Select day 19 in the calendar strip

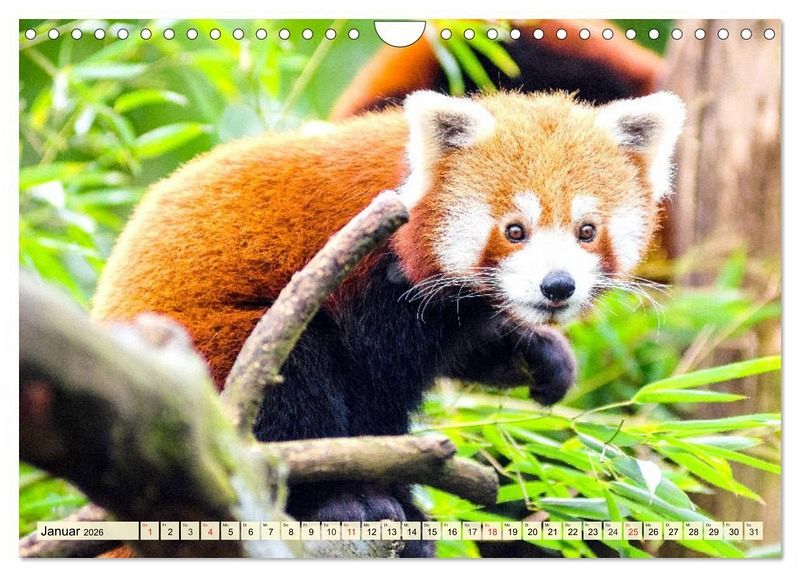(512, 531)
